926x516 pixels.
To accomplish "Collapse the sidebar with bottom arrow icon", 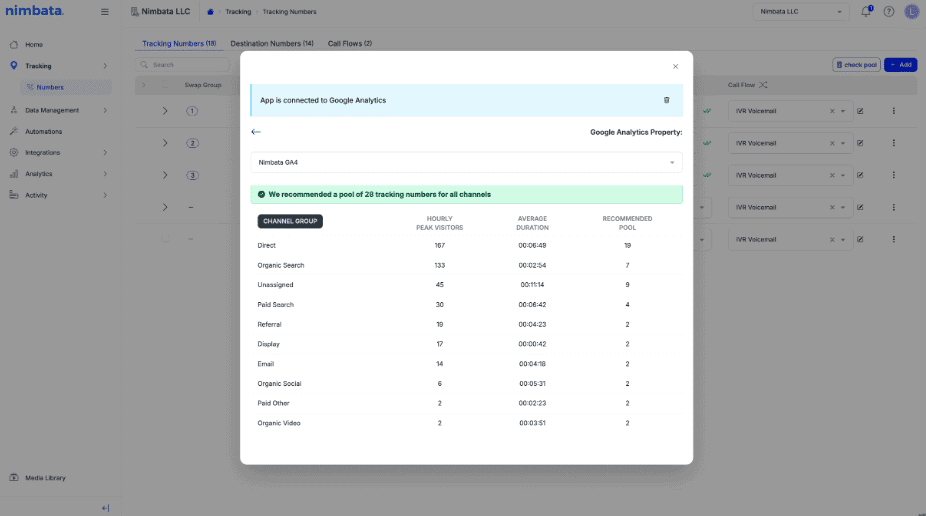I will (x=105, y=508).
